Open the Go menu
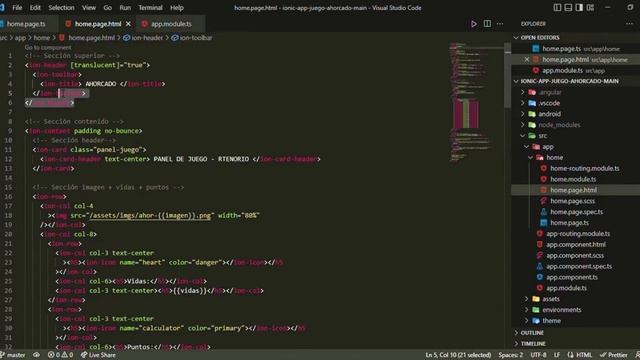The height and width of the screenshot is (360, 640). (x=107, y=8)
